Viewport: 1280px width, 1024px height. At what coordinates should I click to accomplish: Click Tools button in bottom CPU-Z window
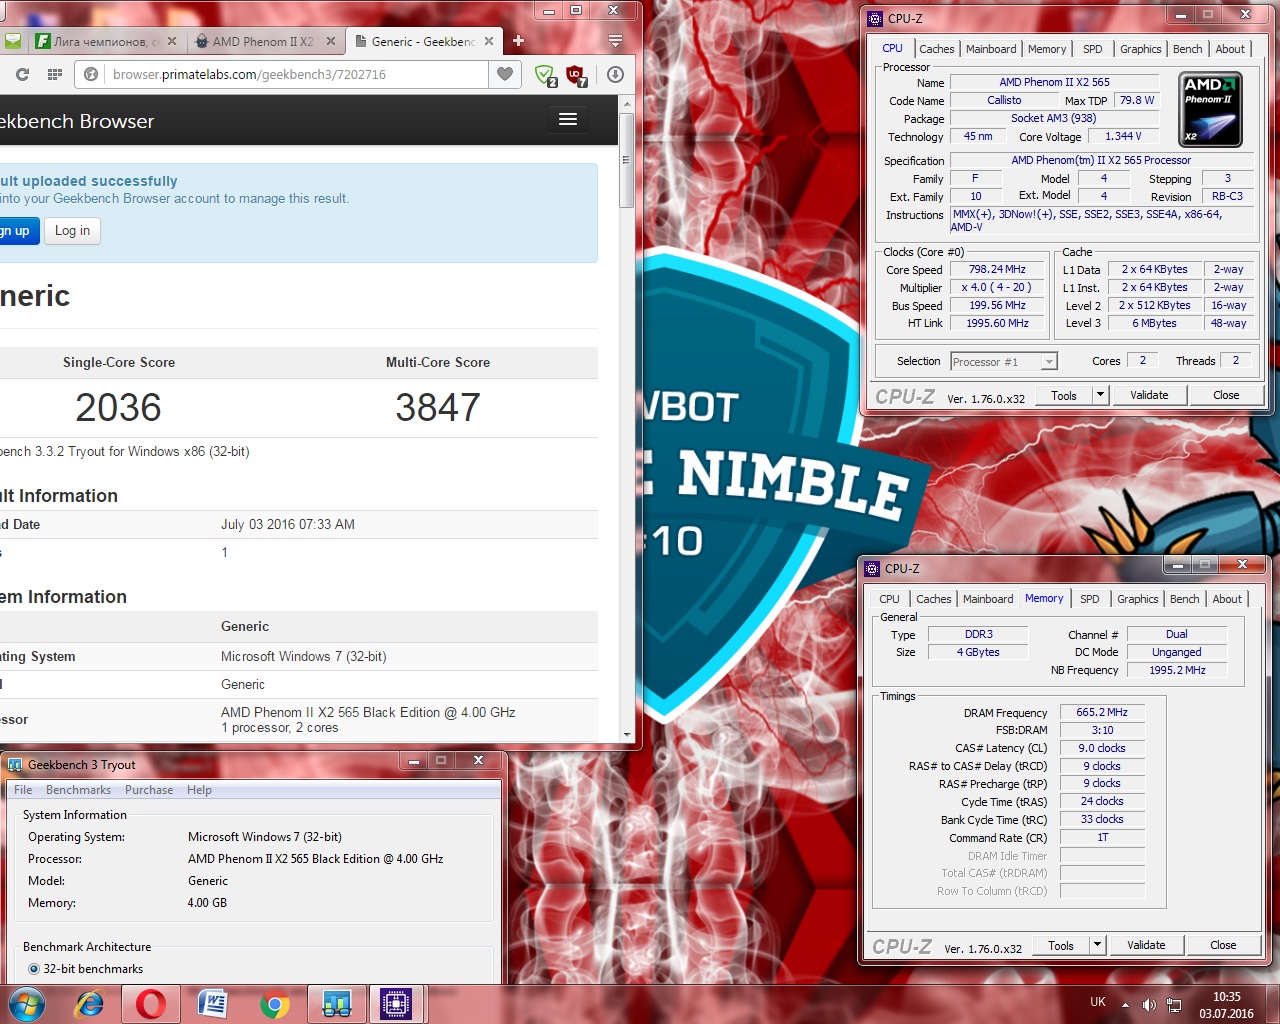(1061, 945)
